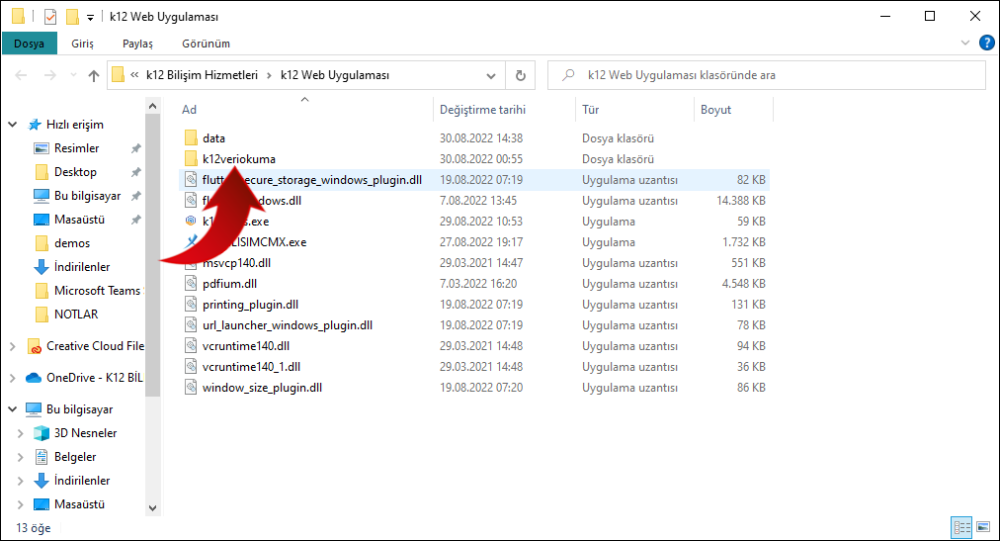
Task: Click the search box for this folder
Action: pyautogui.click(x=767, y=75)
